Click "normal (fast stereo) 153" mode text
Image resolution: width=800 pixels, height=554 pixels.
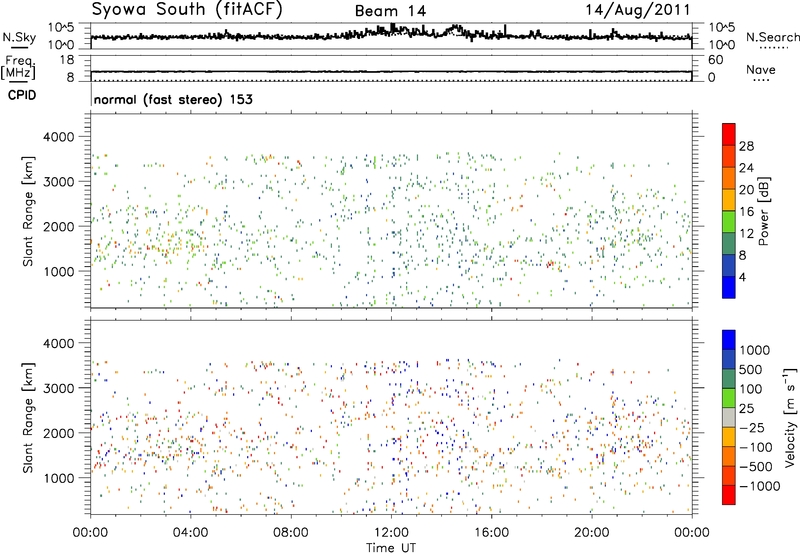pos(173,99)
